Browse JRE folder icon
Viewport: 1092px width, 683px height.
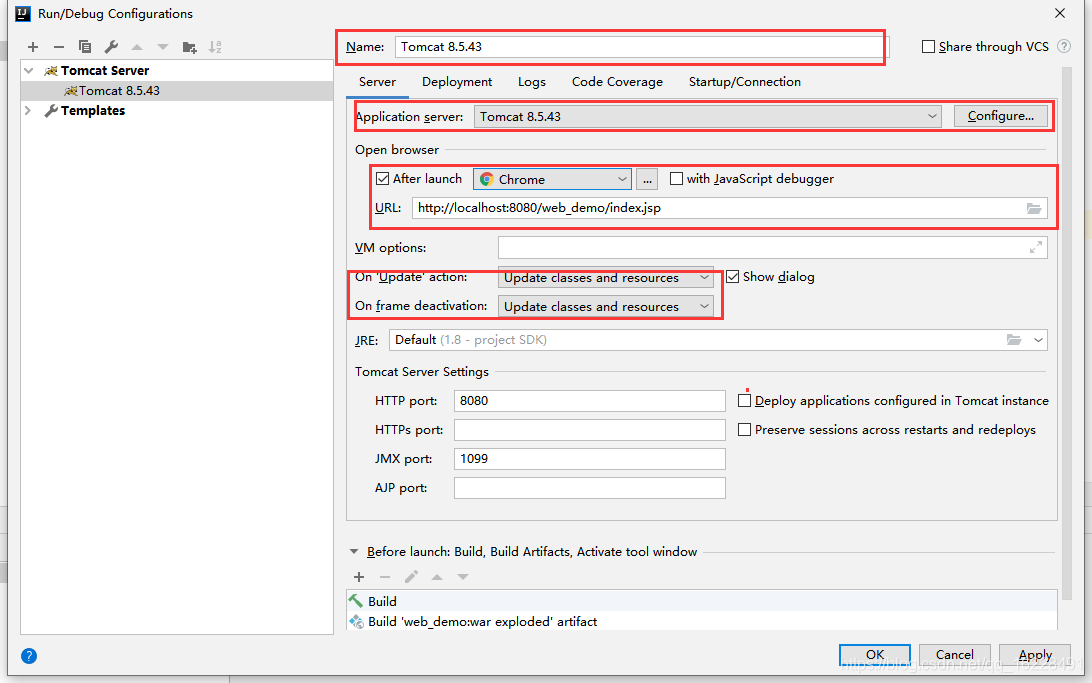coord(1014,340)
